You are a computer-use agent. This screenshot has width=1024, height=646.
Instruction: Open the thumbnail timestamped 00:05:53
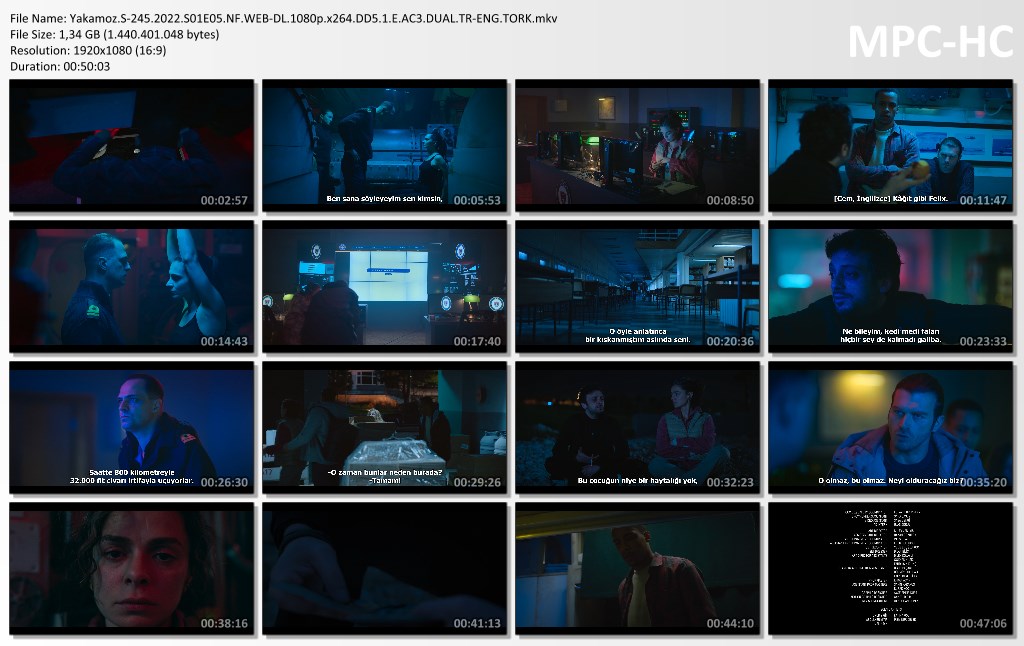click(x=385, y=145)
